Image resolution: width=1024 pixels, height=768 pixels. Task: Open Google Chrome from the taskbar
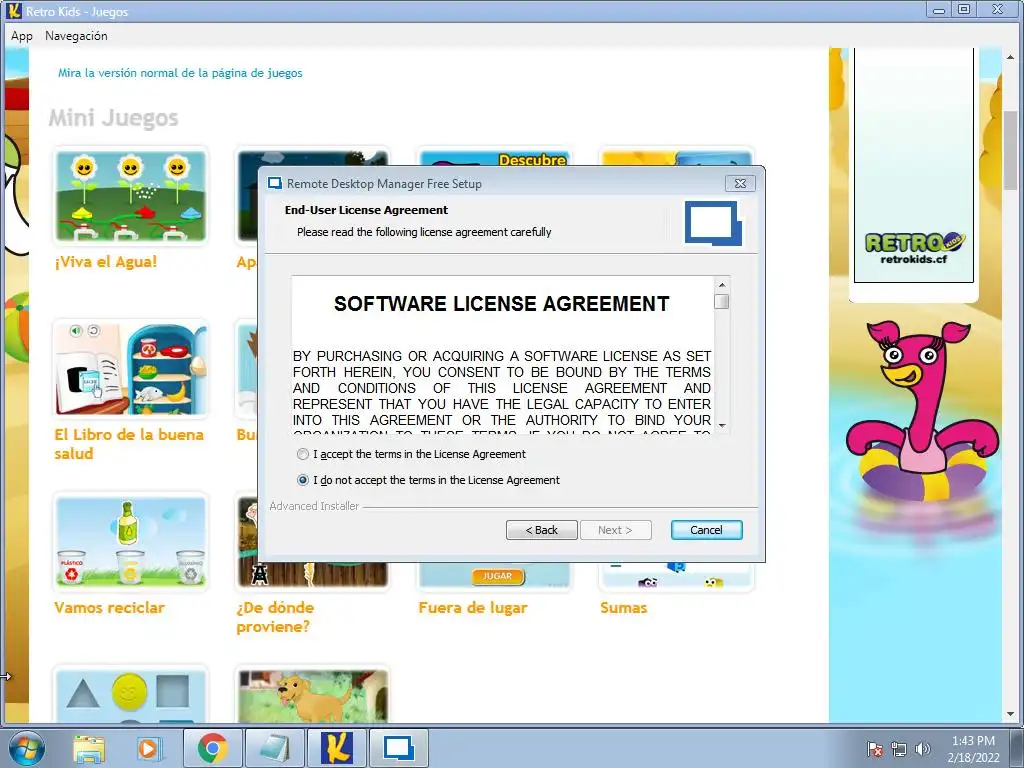point(213,748)
